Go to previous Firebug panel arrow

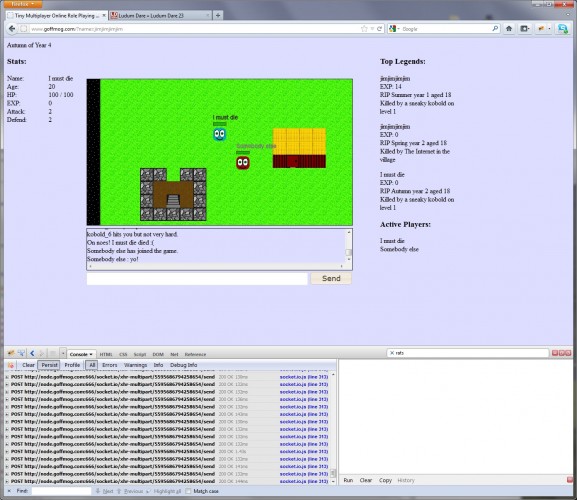[x=32, y=353]
